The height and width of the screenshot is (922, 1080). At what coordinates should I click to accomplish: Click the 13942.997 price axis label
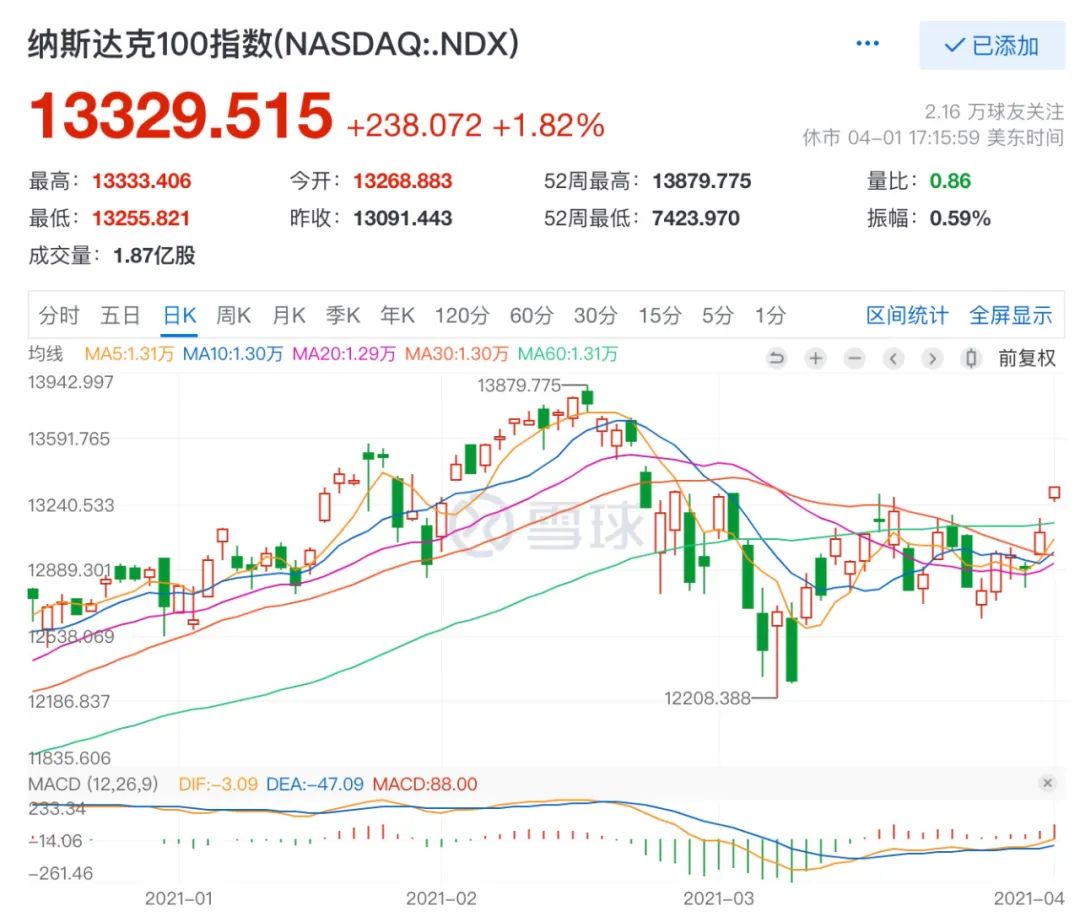click(x=70, y=382)
